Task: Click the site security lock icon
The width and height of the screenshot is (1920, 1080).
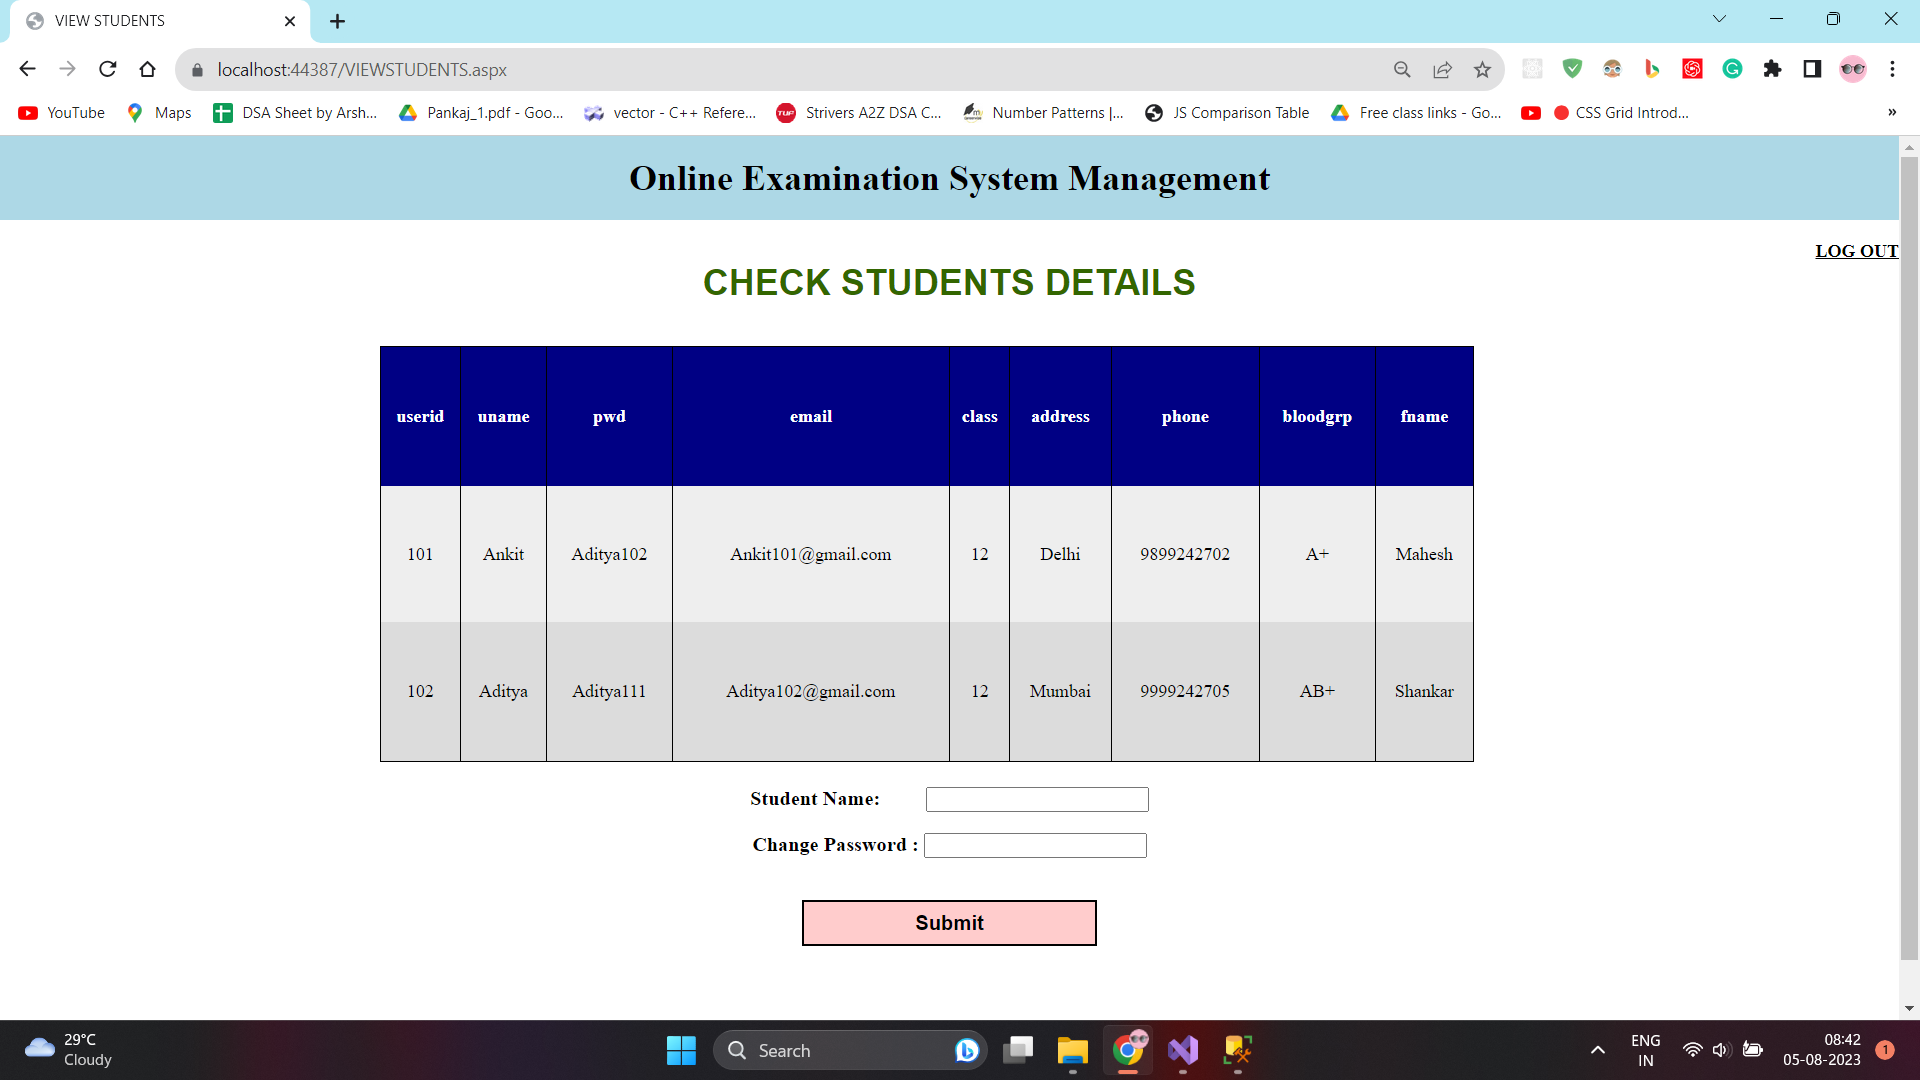Action: coord(197,70)
